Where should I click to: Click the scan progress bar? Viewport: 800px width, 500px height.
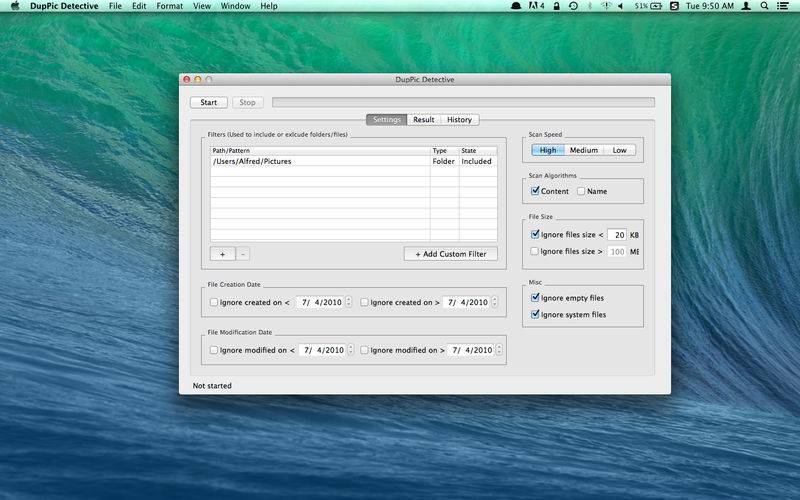click(463, 103)
